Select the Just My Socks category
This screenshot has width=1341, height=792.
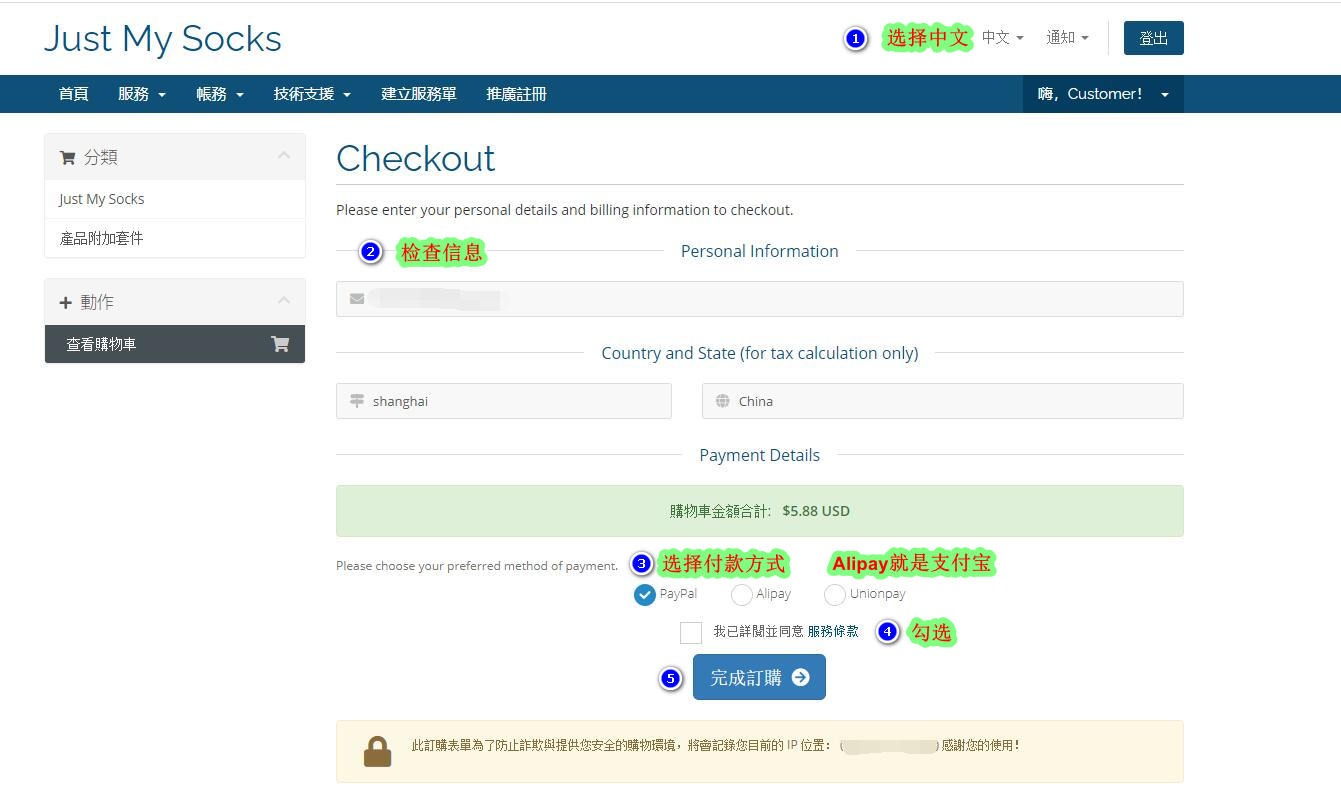tap(175, 199)
